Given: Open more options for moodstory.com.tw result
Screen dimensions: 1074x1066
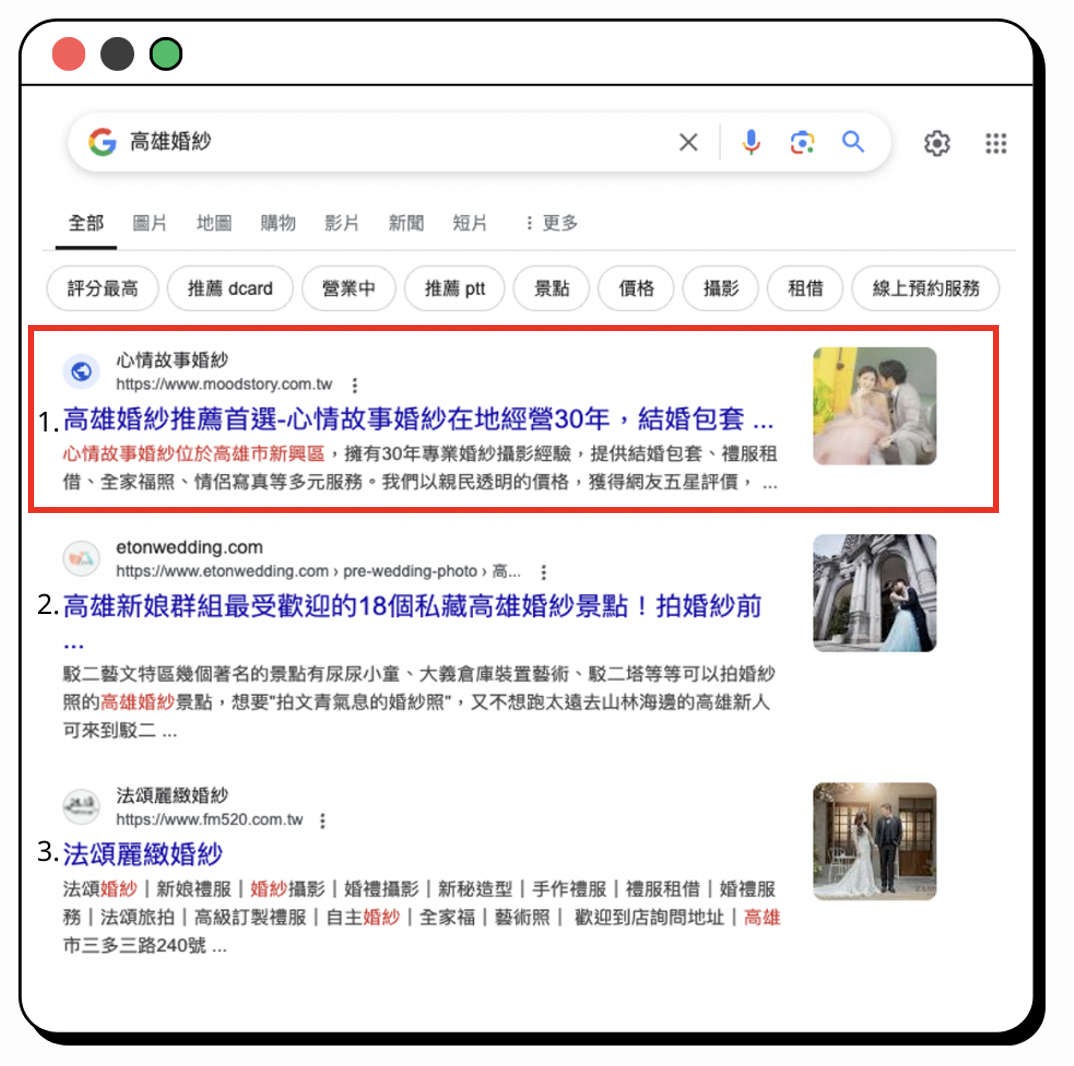Looking at the screenshot, I should tap(354, 385).
